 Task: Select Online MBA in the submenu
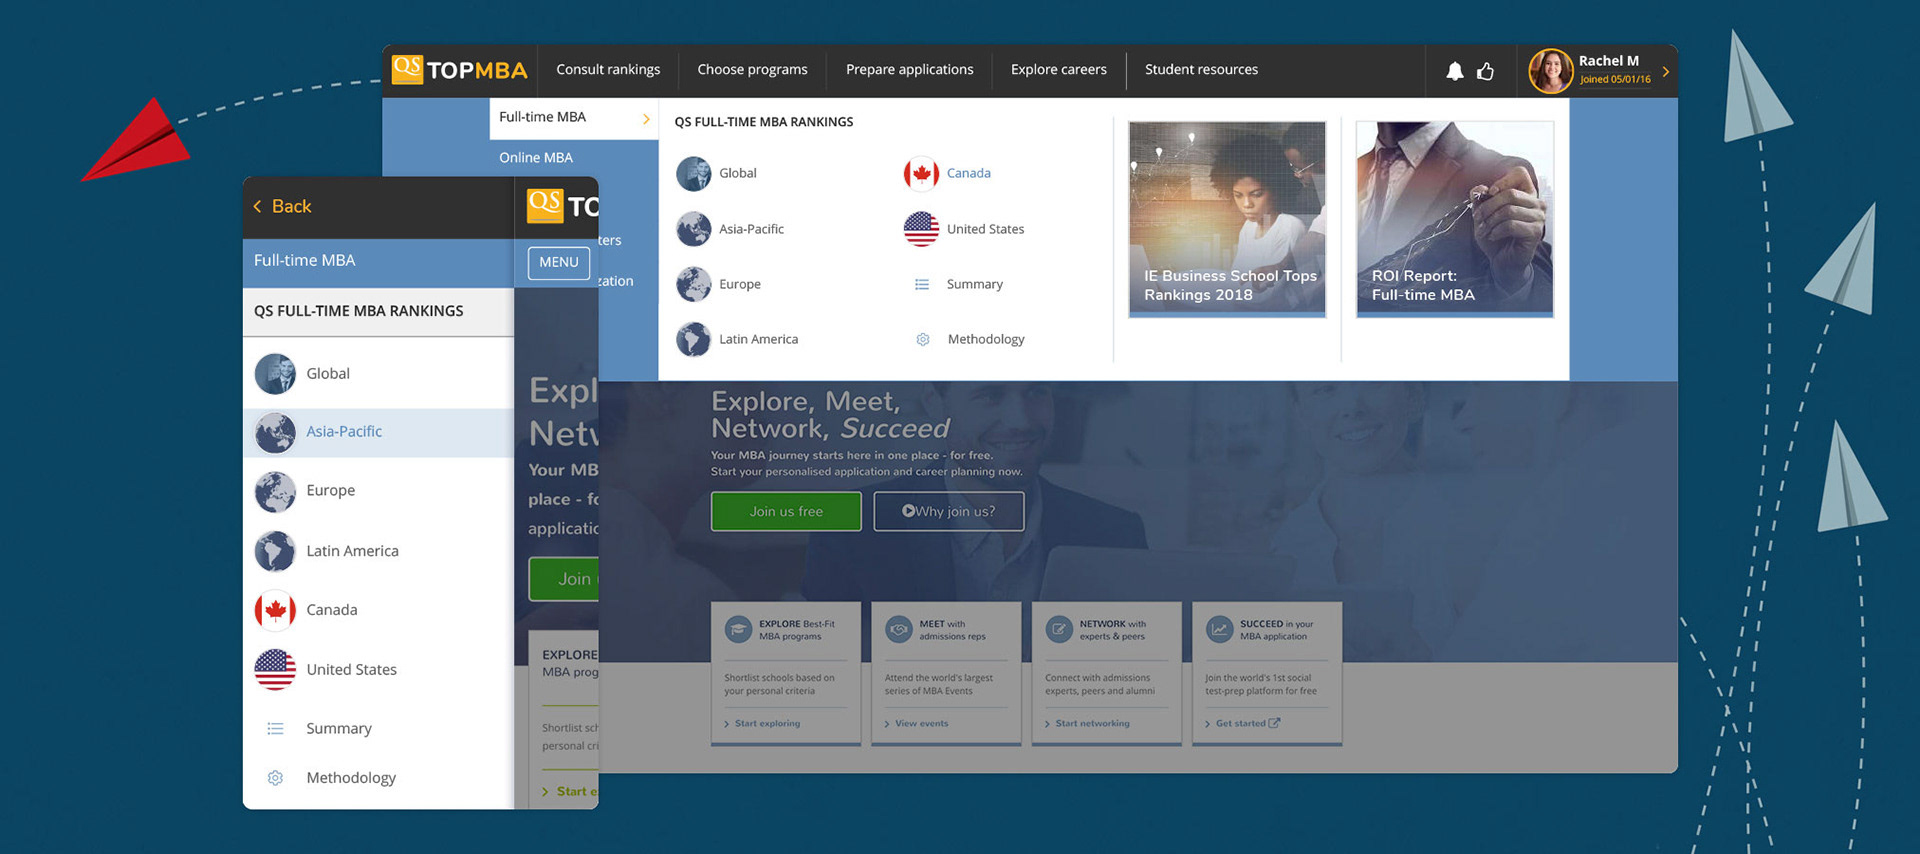point(536,158)
